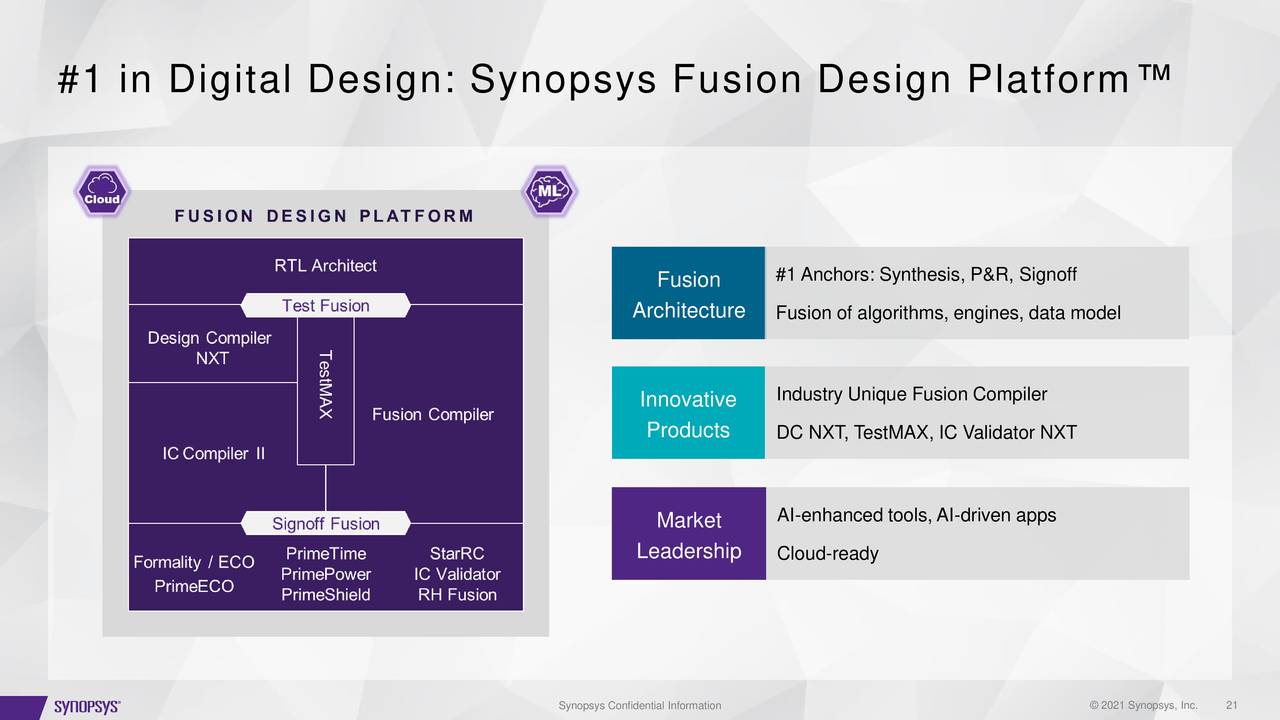Click the Test Fusion label

coord(326,305)
